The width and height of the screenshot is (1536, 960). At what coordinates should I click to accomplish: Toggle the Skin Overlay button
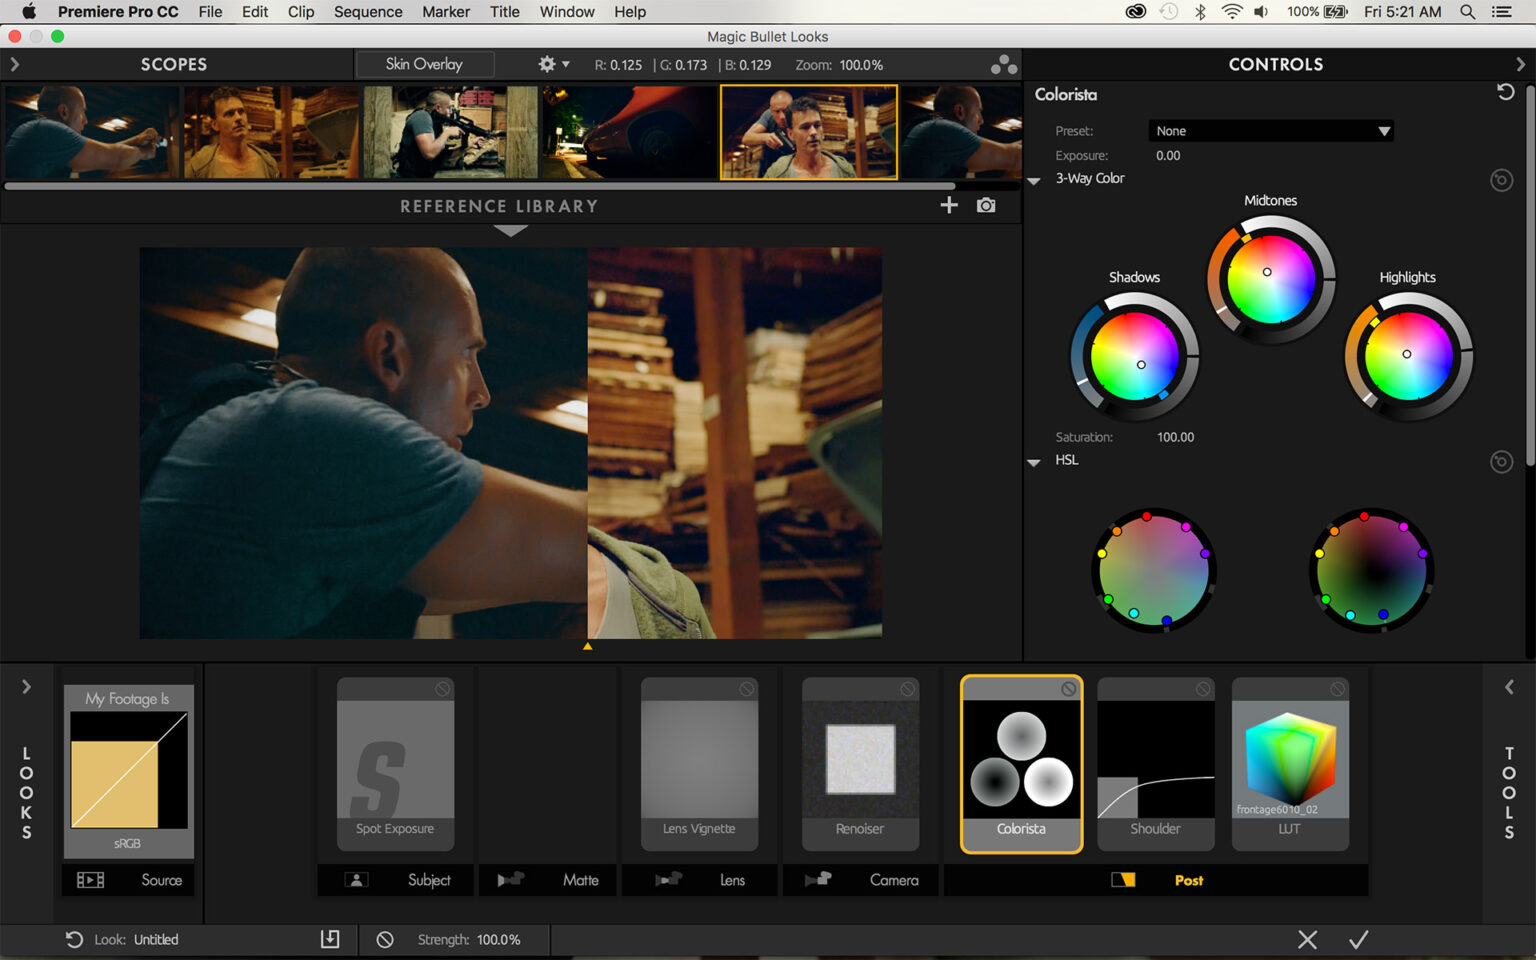[x=424, y=64]
